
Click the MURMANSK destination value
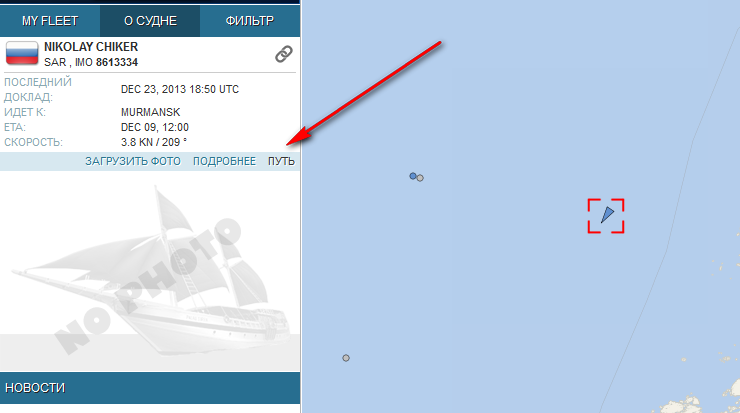151,112
